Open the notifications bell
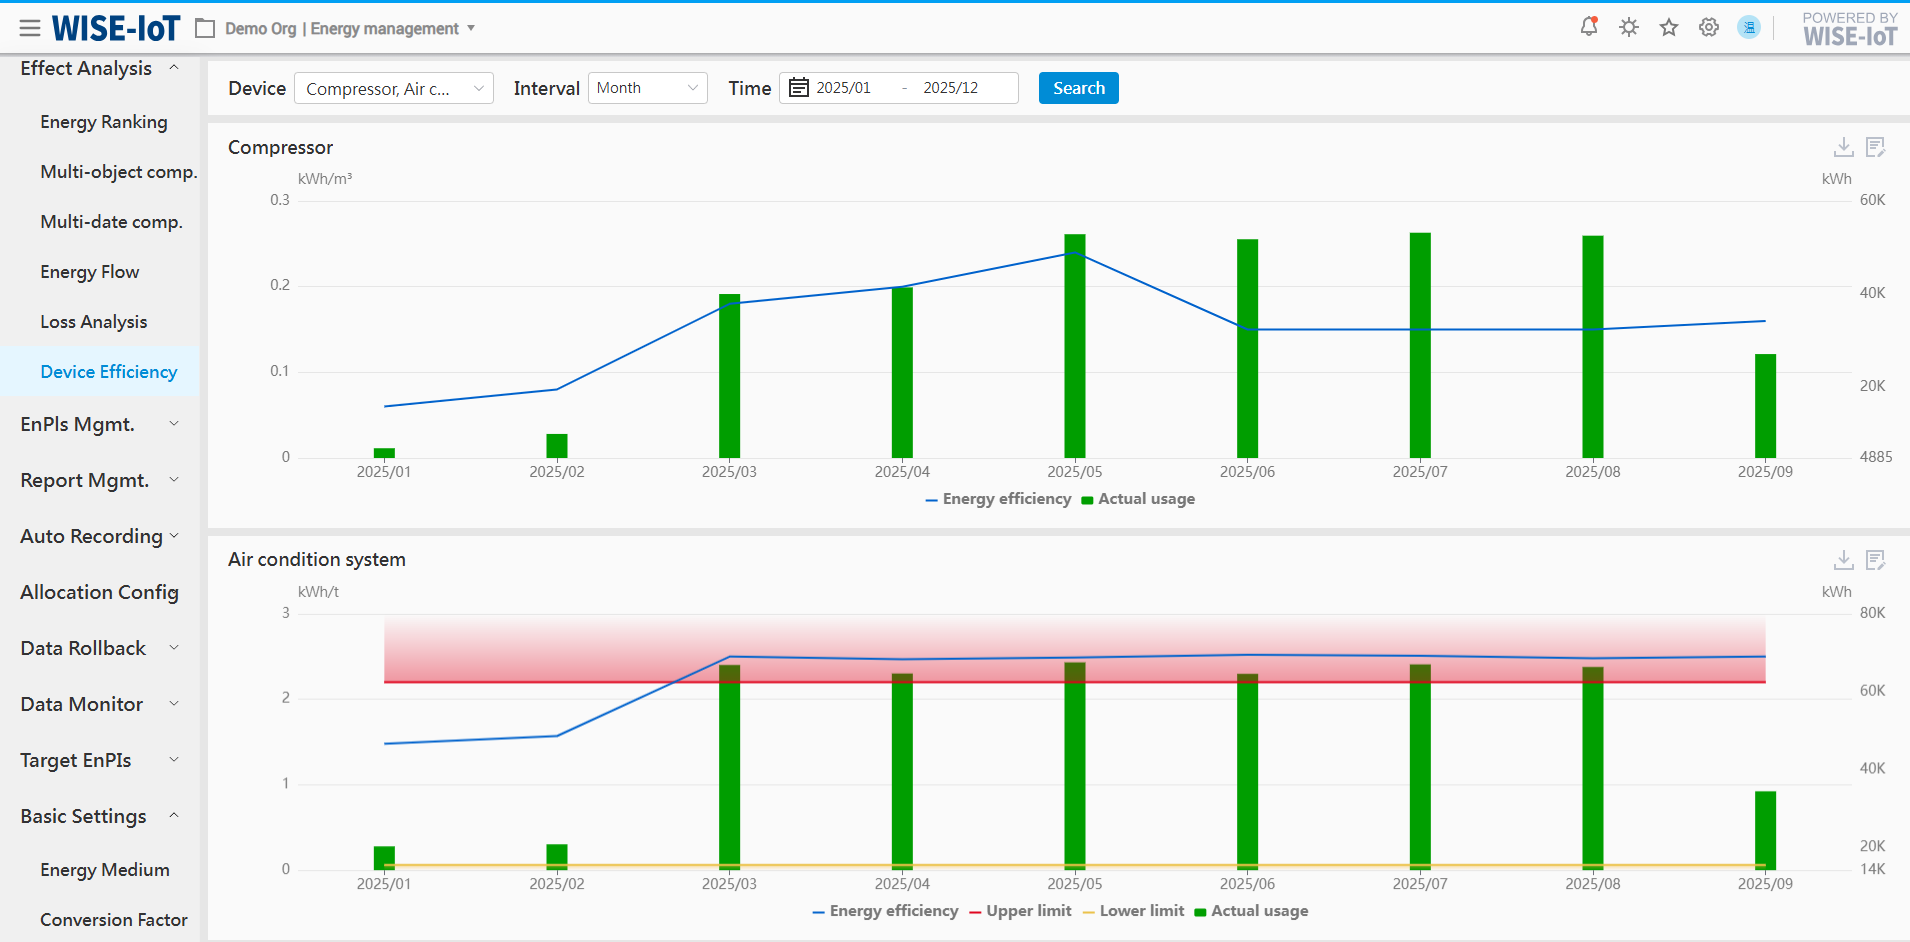 1588,27
